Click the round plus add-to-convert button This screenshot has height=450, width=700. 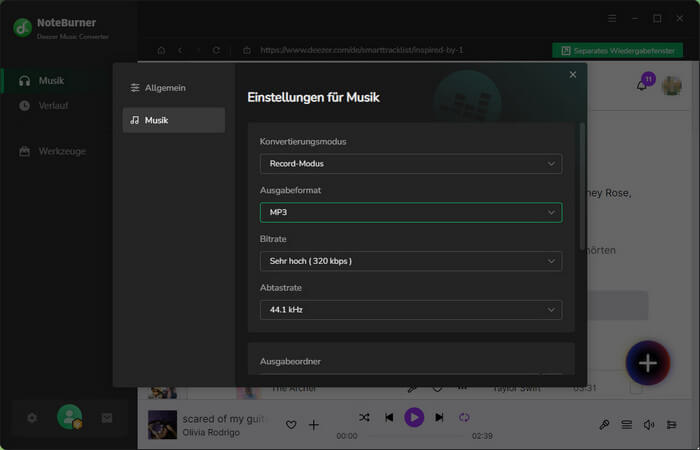tap(648, 364)
